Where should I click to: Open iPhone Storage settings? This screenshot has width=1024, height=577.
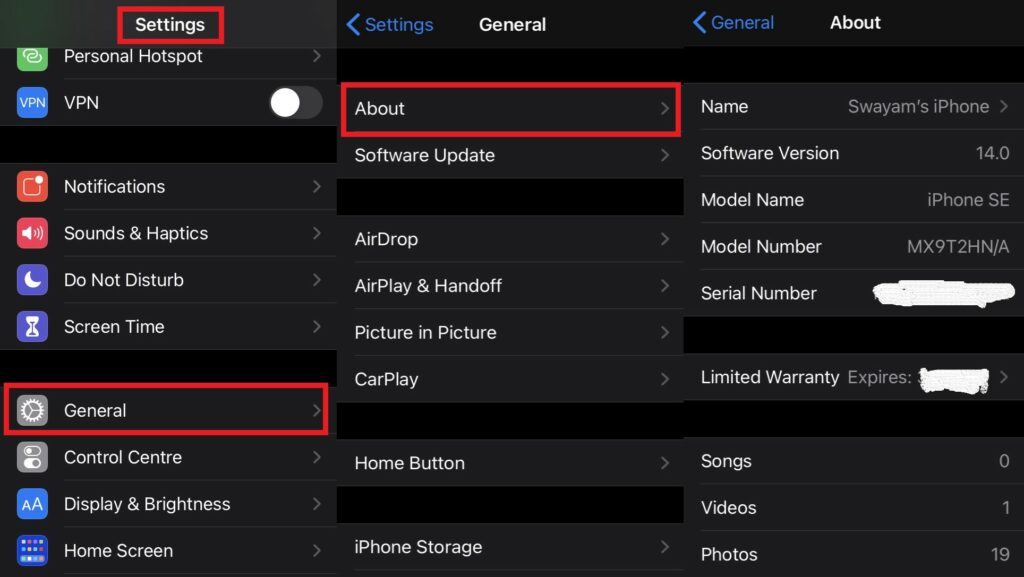510,547
